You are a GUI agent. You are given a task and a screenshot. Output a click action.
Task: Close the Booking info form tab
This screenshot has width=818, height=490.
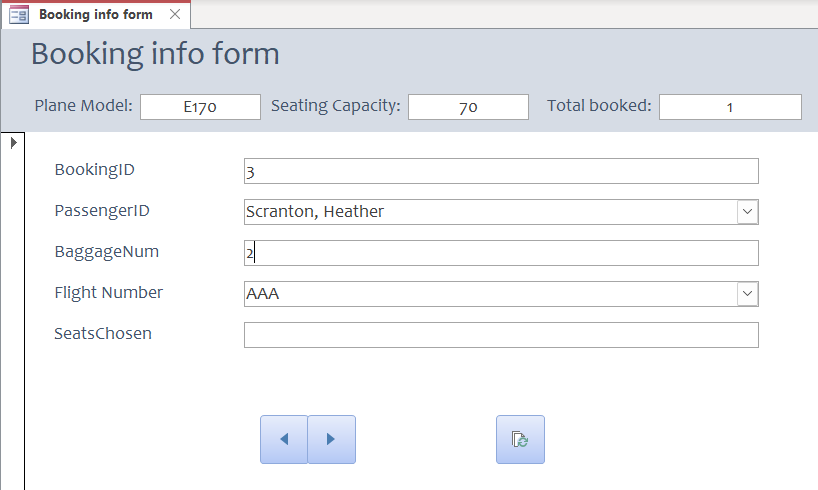(x=175, y=15)
